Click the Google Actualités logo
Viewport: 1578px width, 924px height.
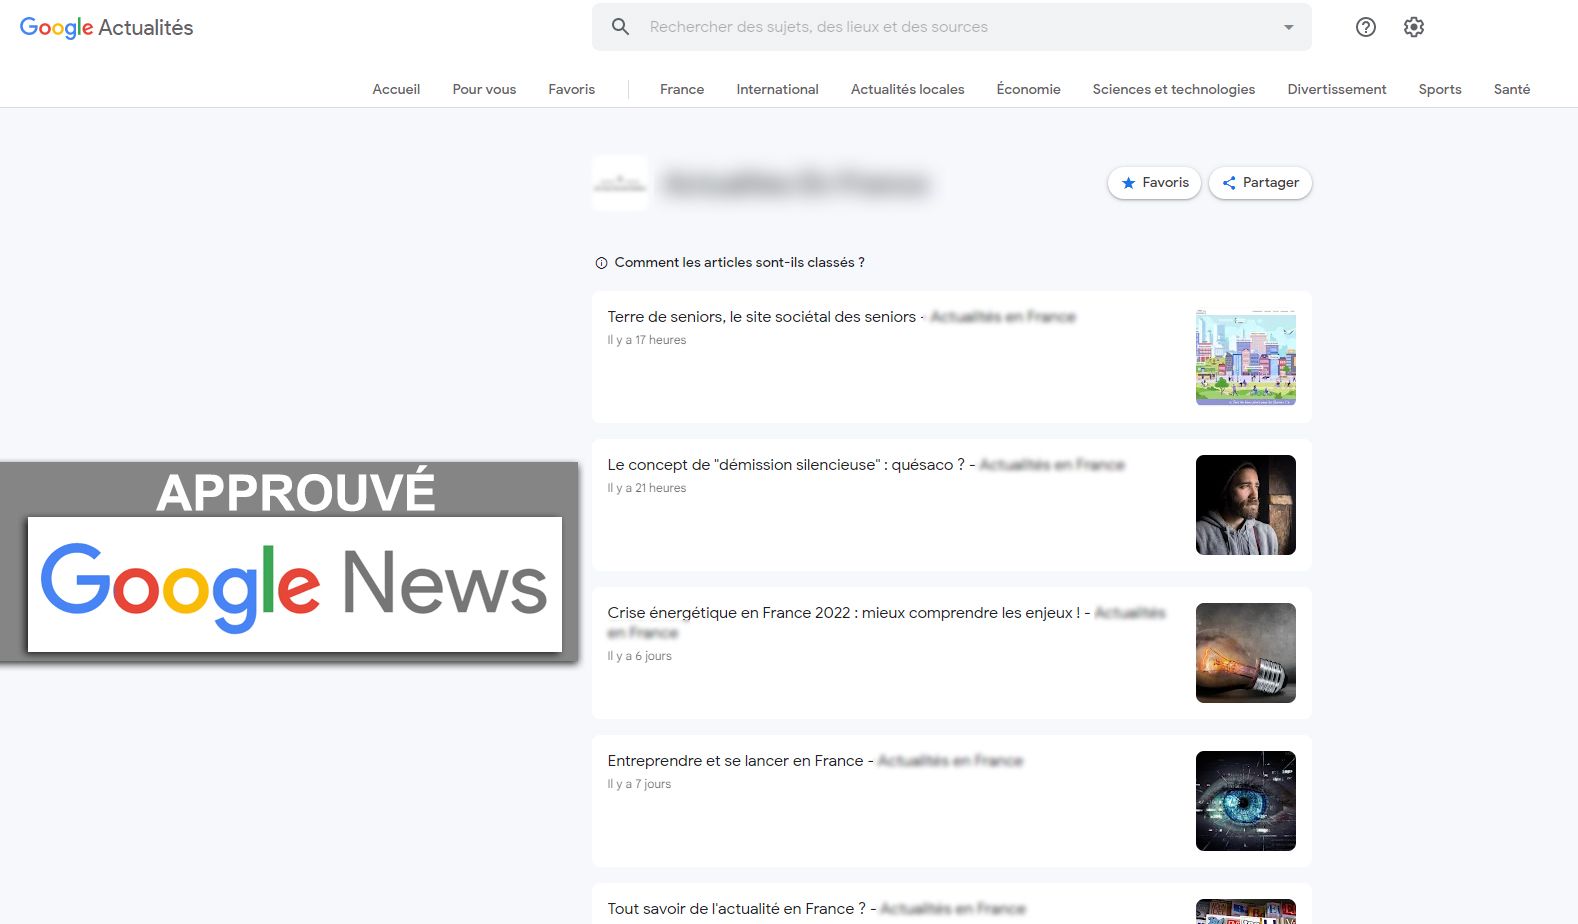click(106, 28)
